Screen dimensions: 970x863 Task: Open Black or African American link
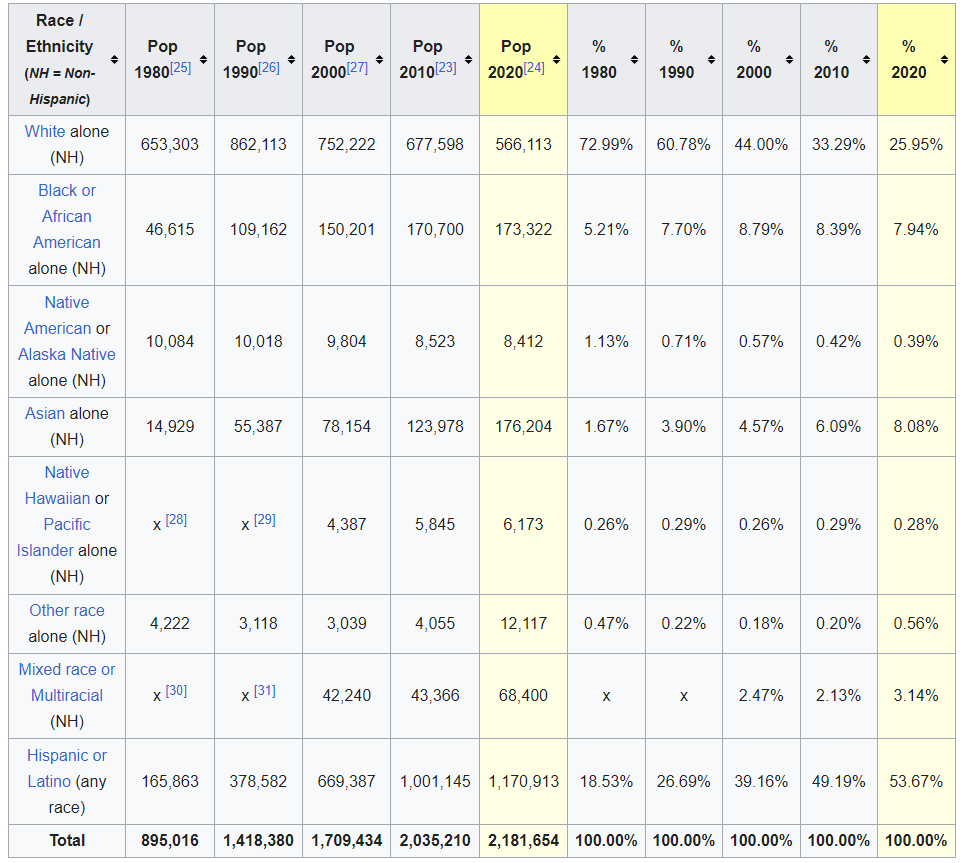[x=67, y=217]
